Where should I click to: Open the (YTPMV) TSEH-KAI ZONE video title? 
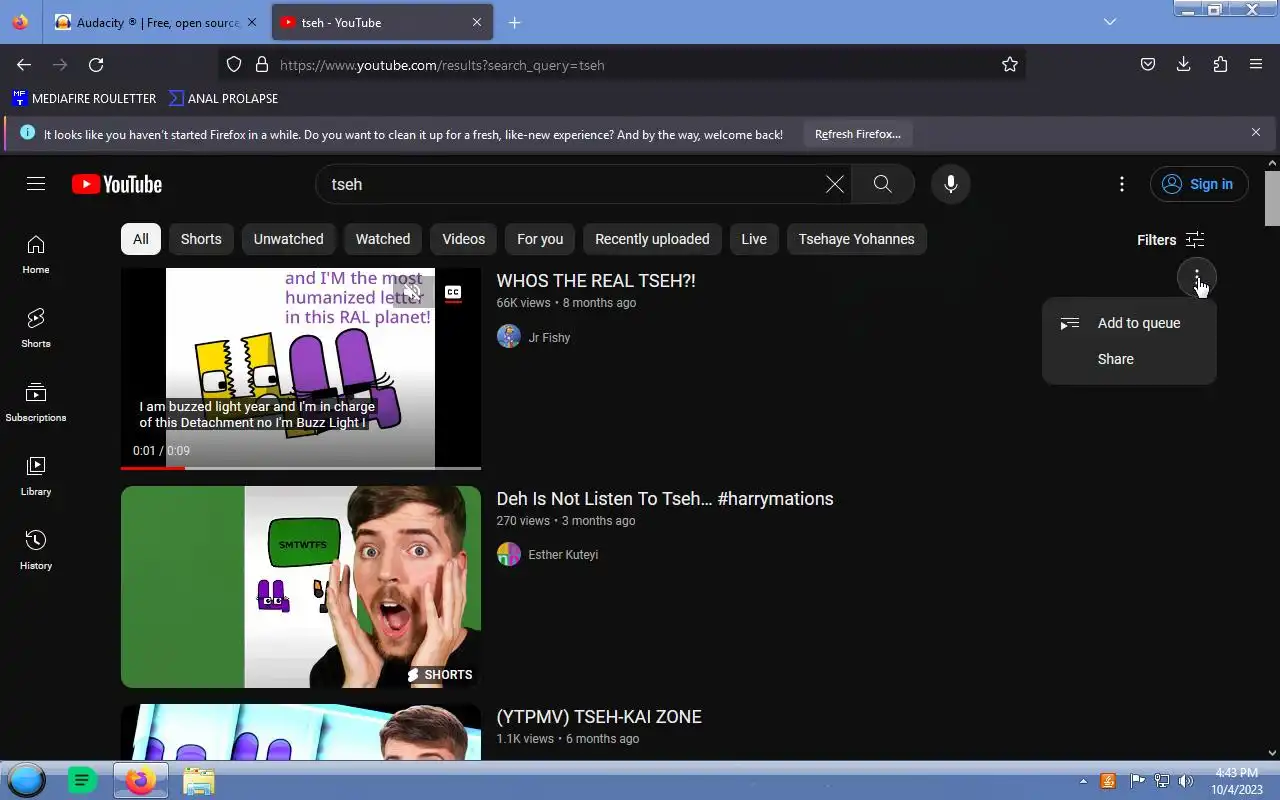tap(599, 717)
